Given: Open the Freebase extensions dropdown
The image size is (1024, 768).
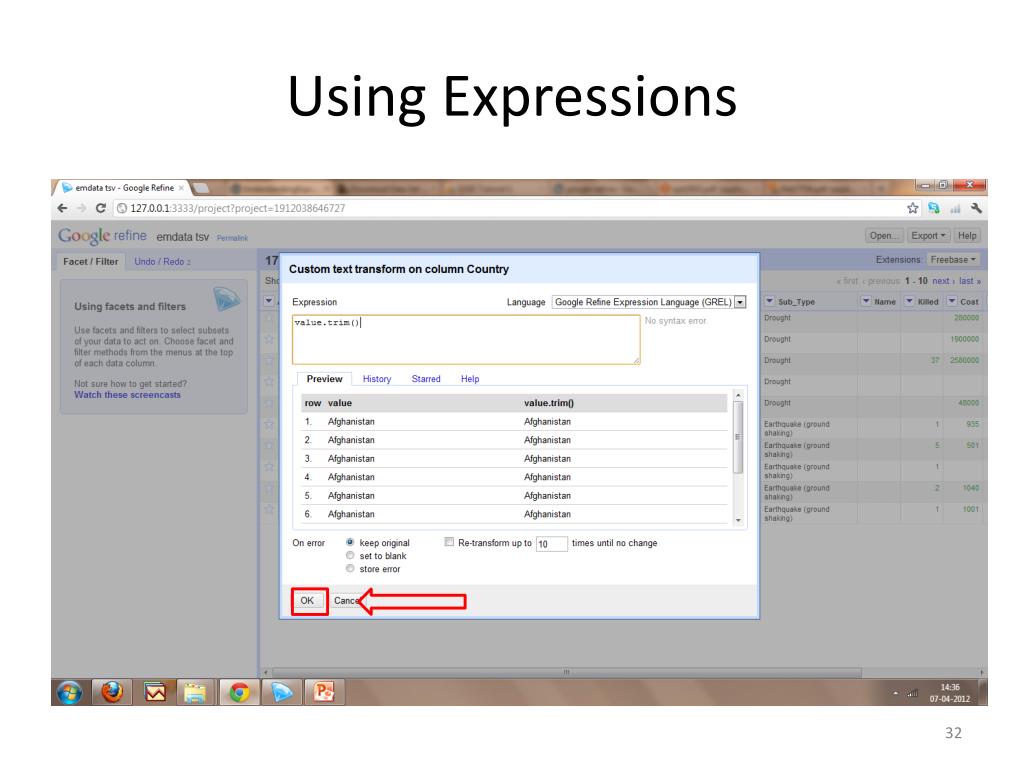Looking at the screenshot, I should click(953, 259).
